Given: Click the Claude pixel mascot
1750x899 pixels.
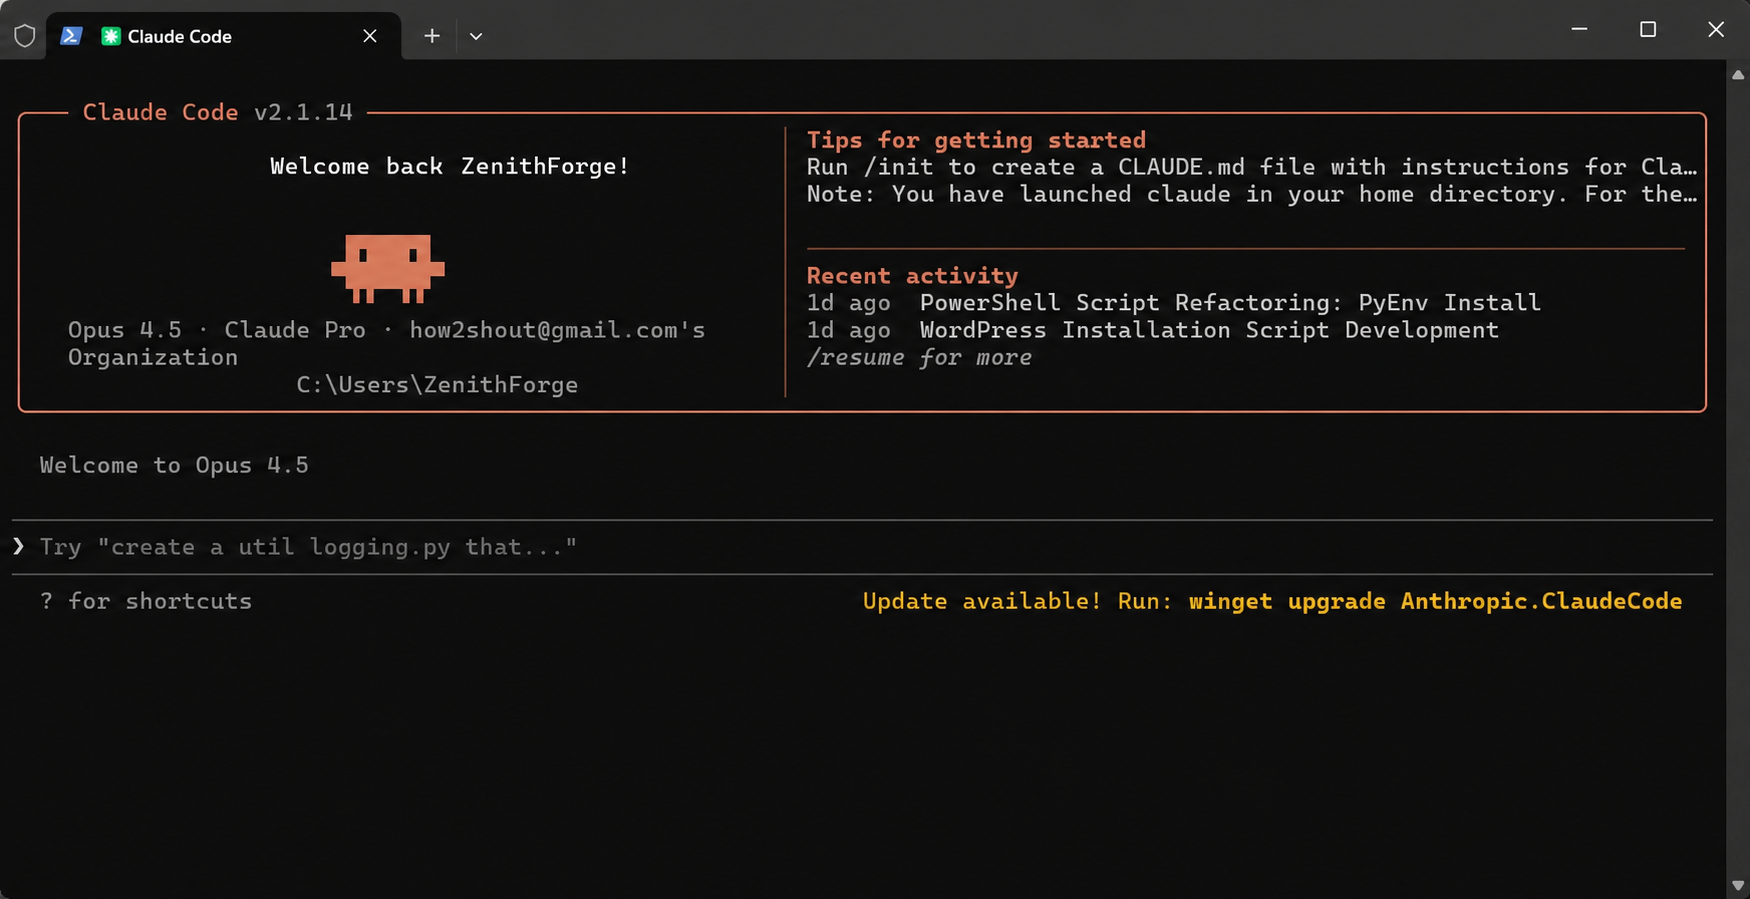Looking at the screenshot, I should pyautogui.click(x=388, y=269).
